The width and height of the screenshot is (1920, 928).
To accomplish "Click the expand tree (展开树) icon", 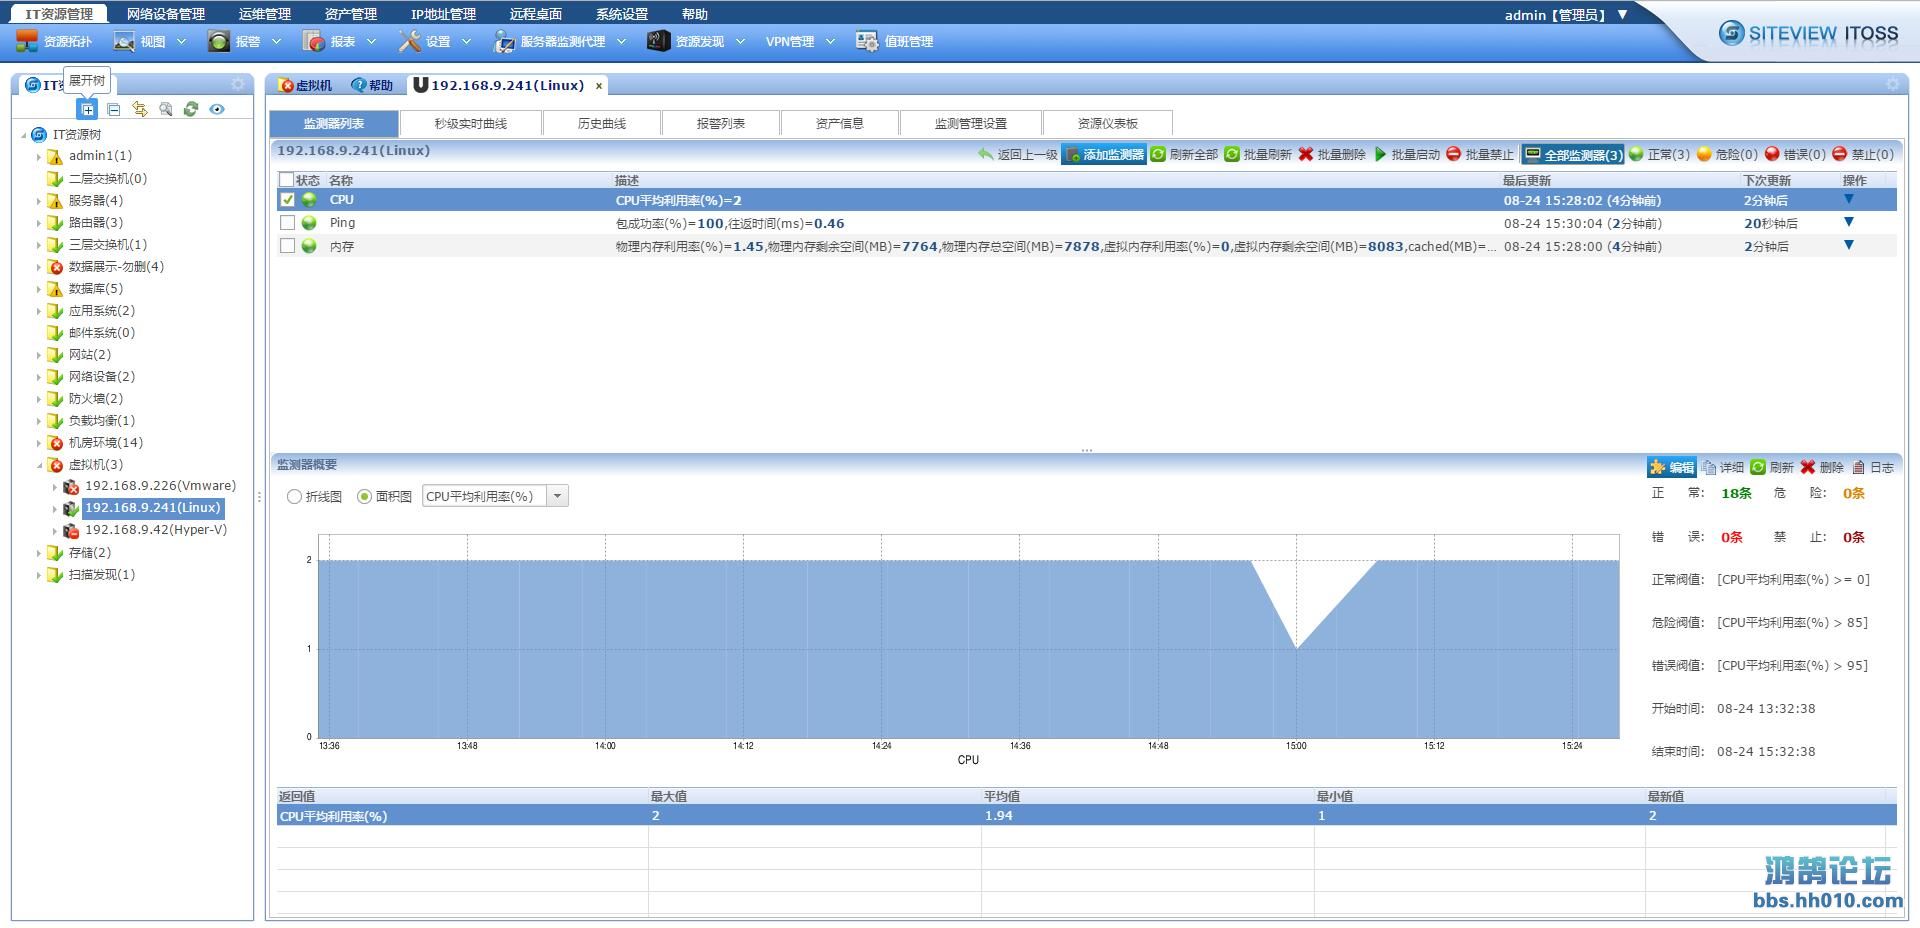I will coord(88,109).
